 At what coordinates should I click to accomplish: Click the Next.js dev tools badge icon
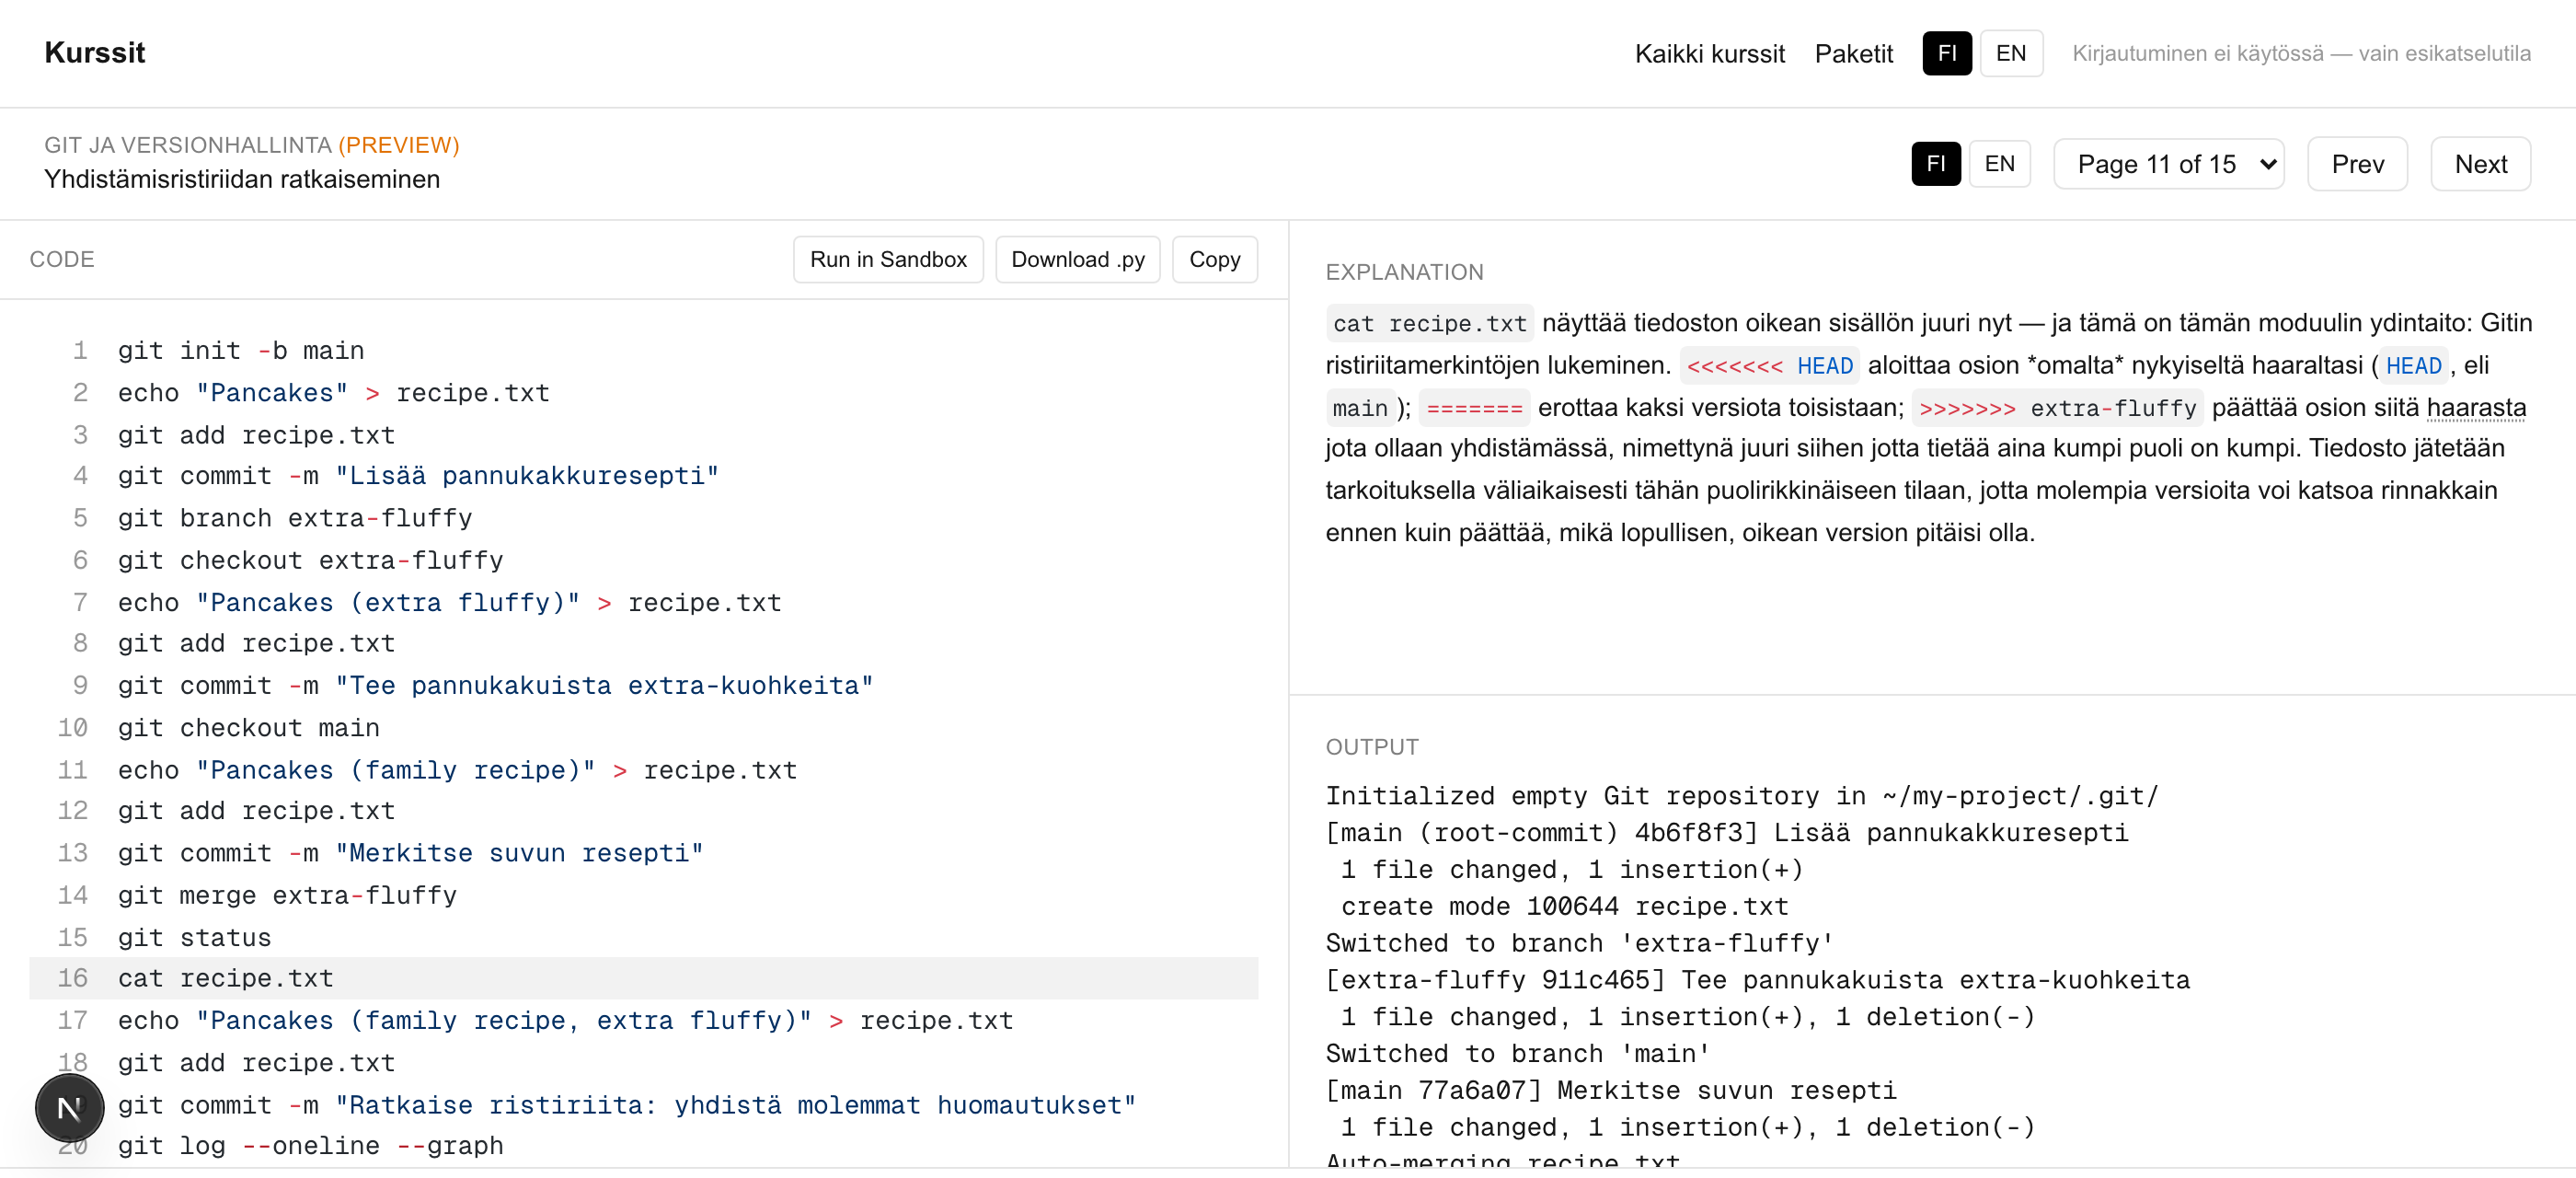pos(69,1108)
